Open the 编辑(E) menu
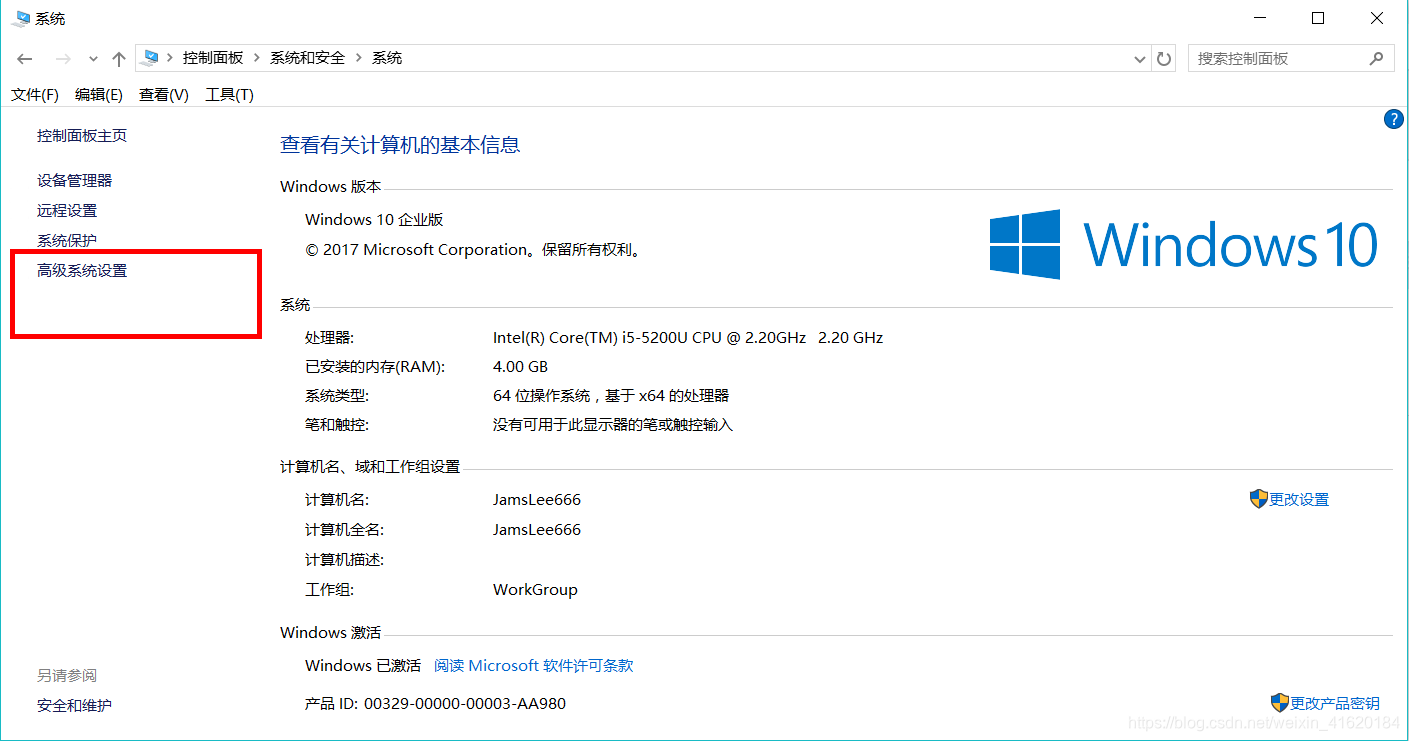The image size is (1409, 741). point(99,95)
